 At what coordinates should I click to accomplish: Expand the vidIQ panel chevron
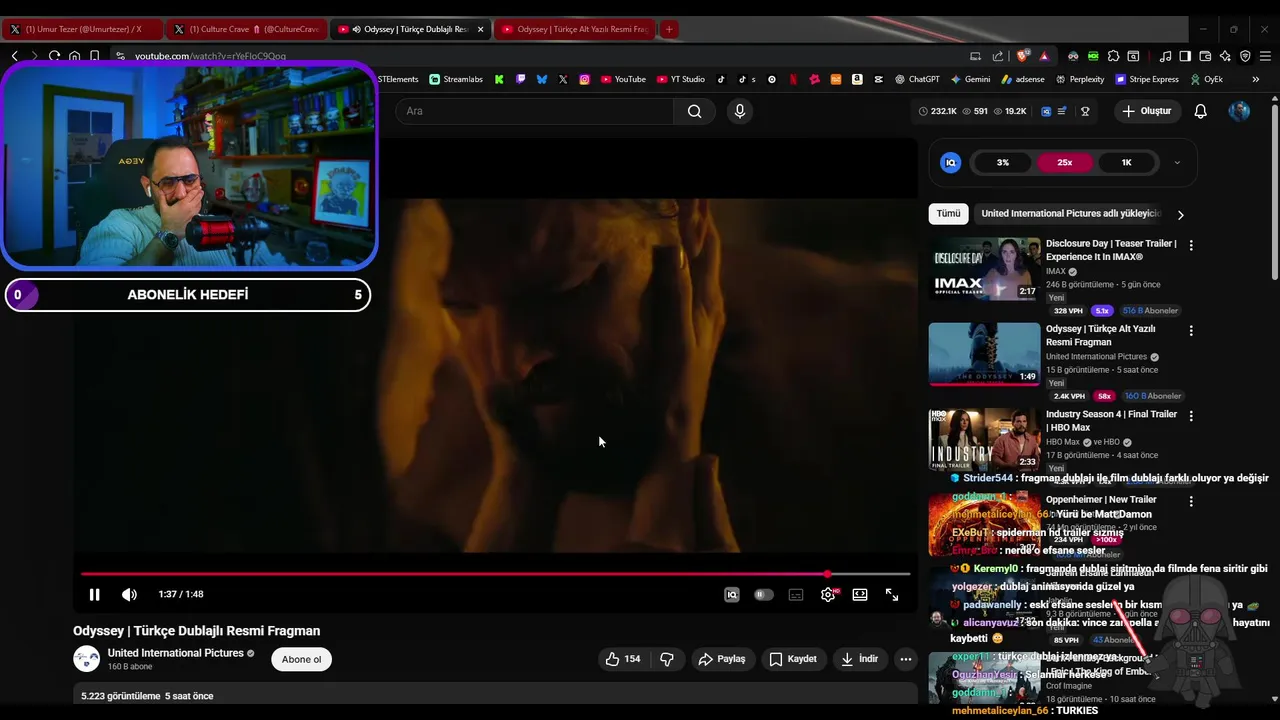click(x=1177, y=162)
